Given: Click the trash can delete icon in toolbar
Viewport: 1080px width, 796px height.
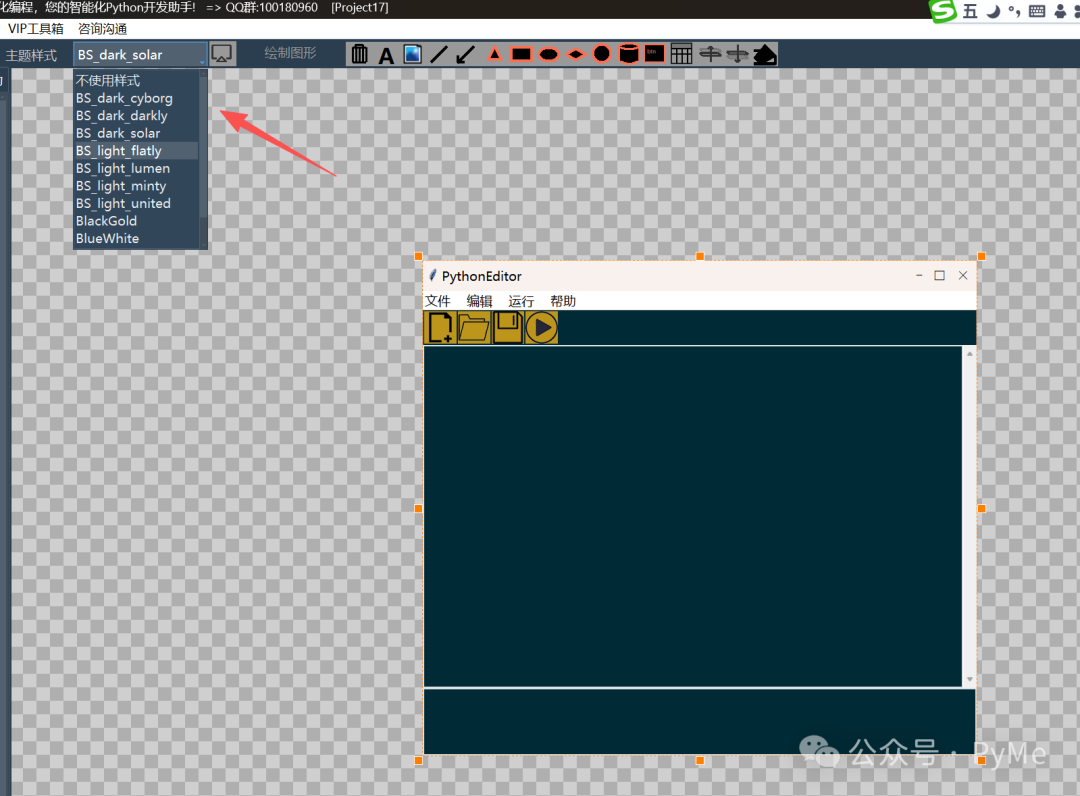Looking at the screenshot, I should [x=360, y=54].
